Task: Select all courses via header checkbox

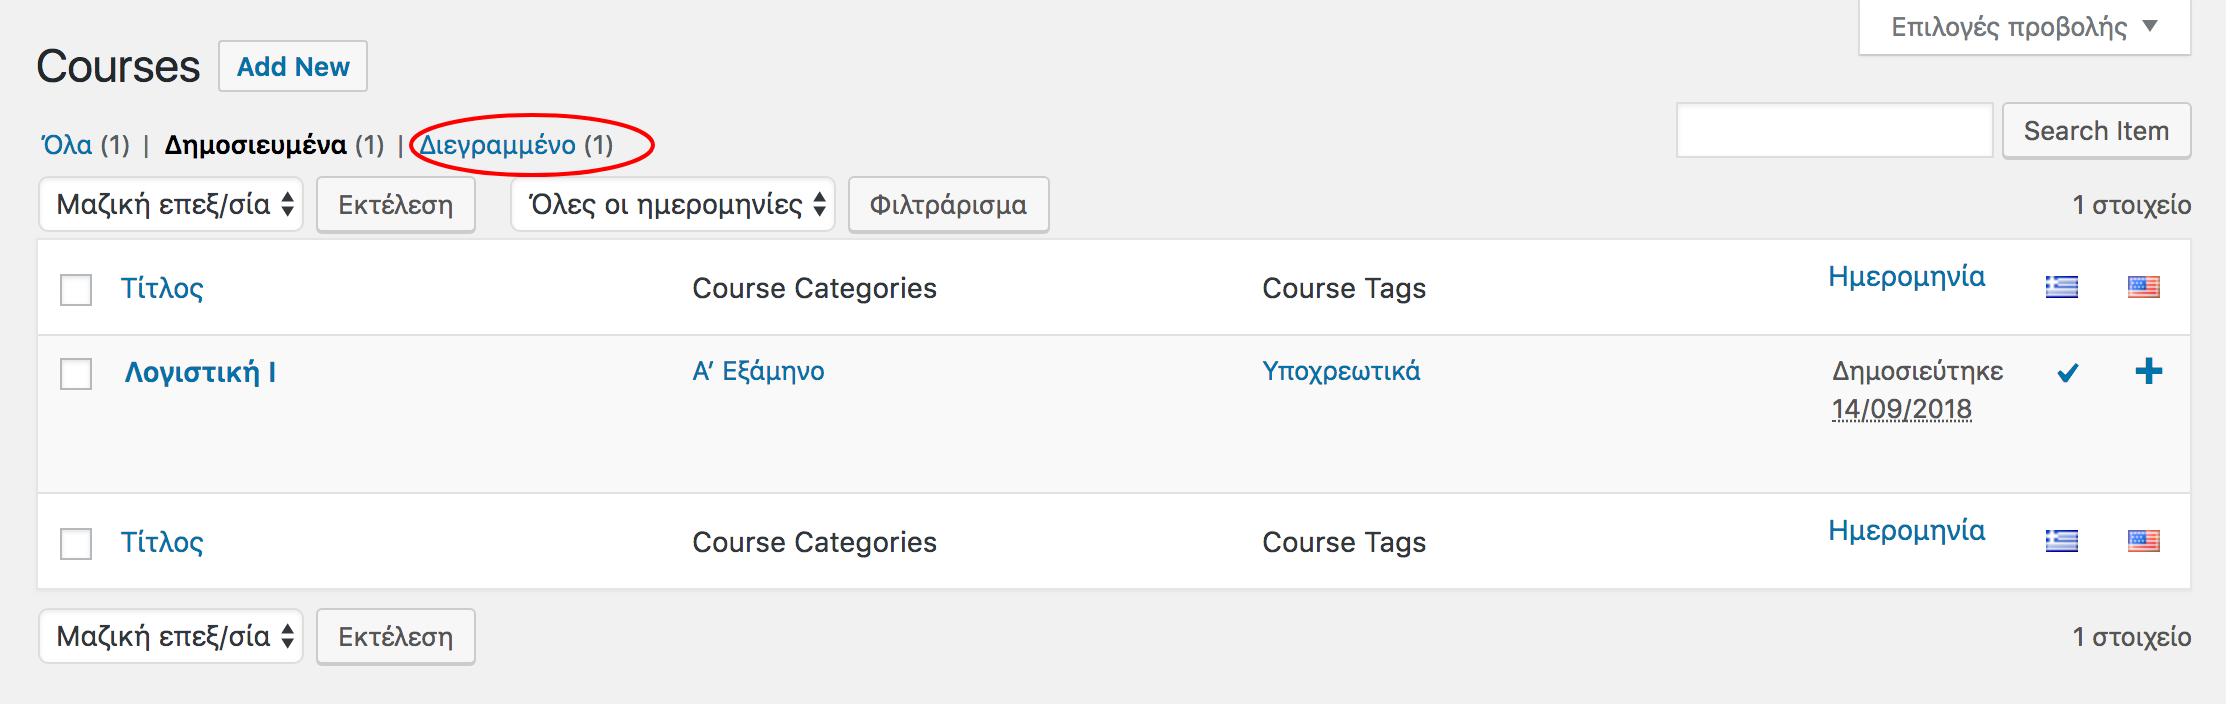Action: click(76, 290)
